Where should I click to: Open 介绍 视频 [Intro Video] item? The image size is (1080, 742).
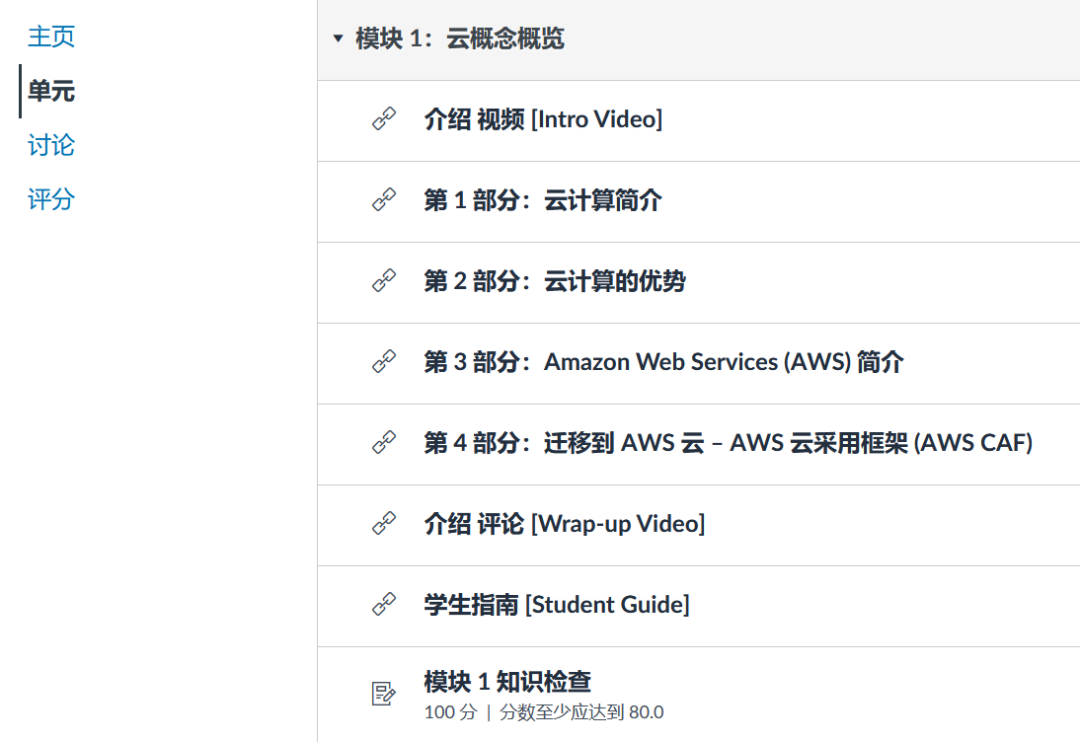pyautogui.click(x=543, y=119)
